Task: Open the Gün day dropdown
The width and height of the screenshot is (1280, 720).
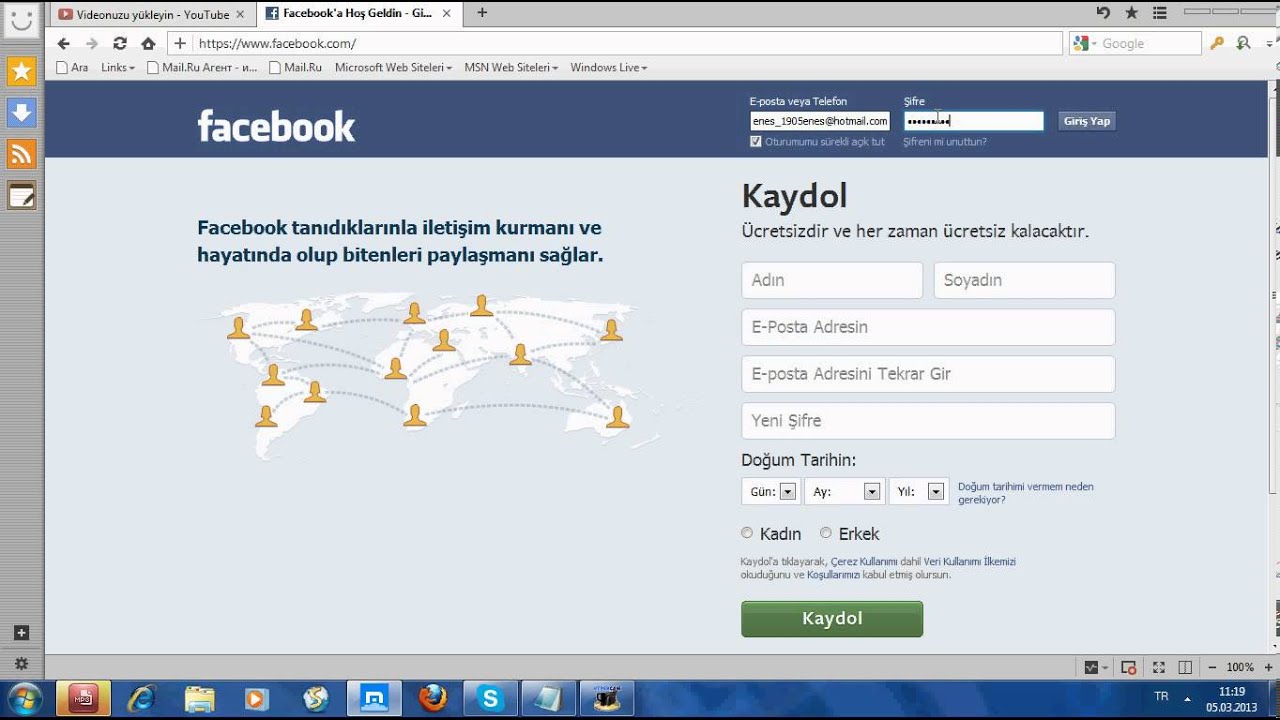Action: click(771, 492)
